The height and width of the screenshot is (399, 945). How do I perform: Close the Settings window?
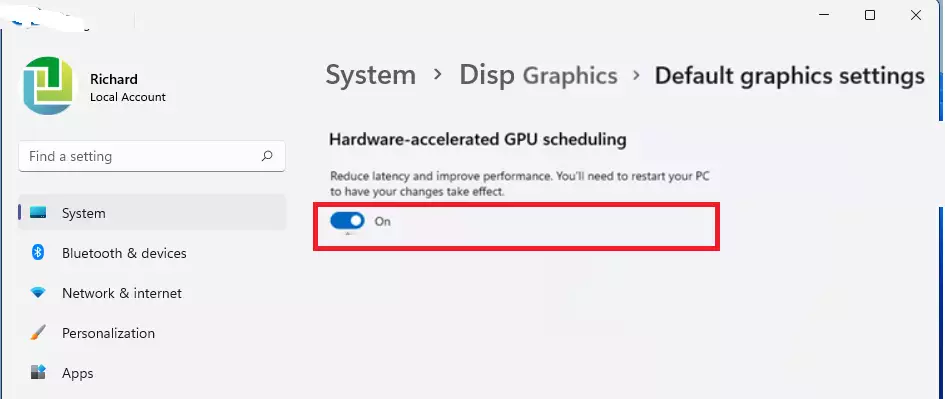click(x=915, y=15)
